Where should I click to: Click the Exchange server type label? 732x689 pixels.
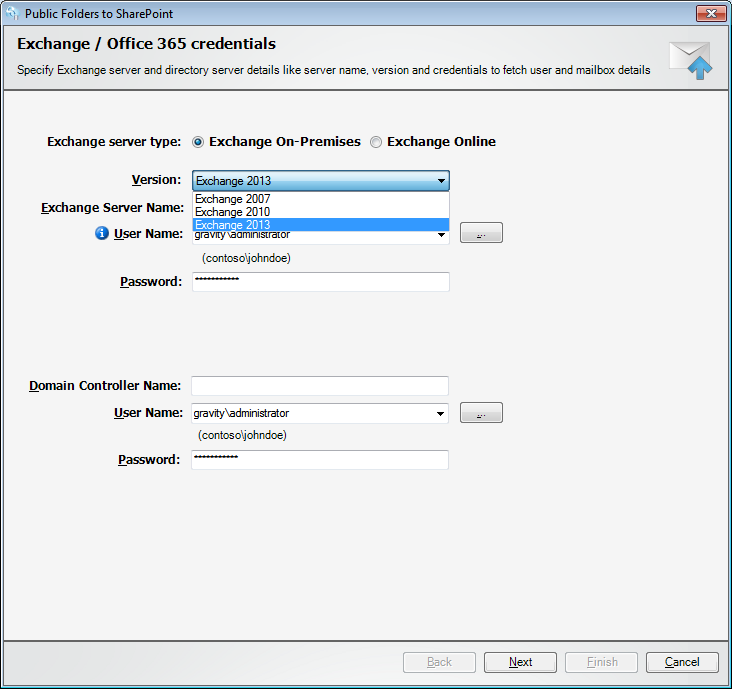coord(114,142)
